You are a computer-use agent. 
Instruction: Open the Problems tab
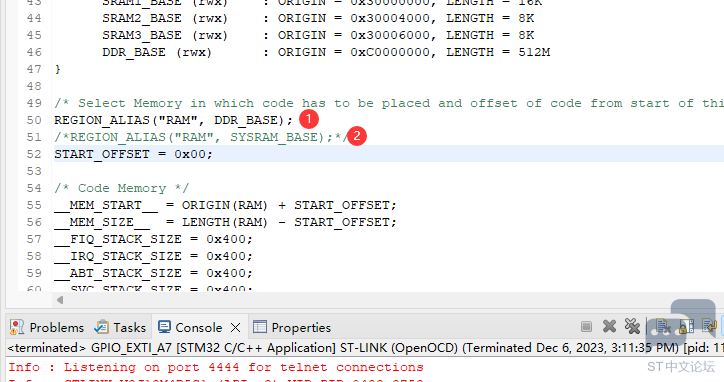coord(47,327)
